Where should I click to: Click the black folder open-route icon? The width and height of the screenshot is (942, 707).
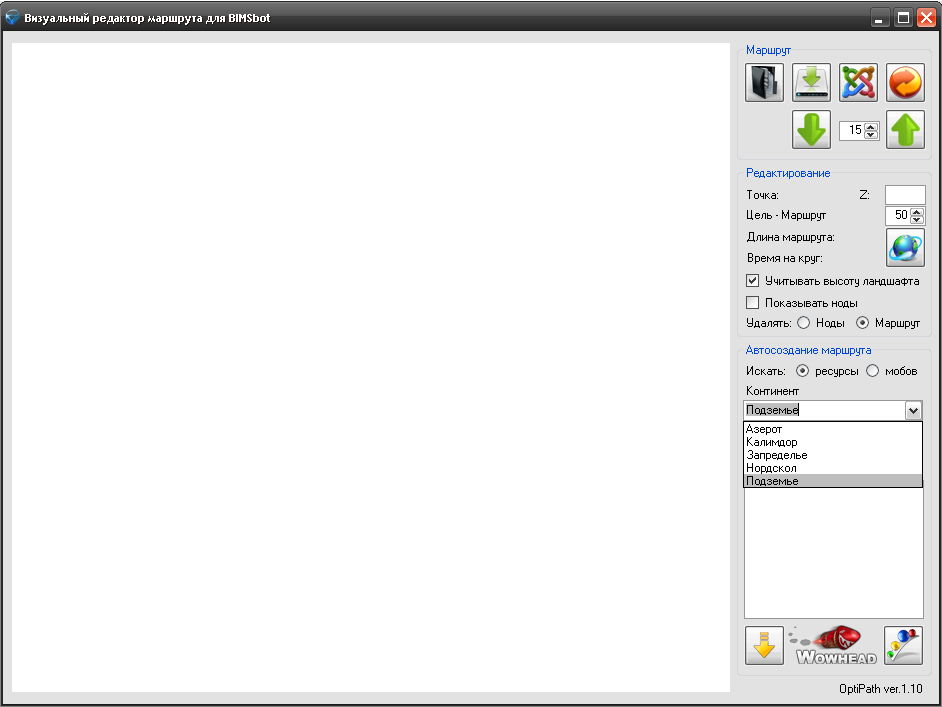click(764, 83)
